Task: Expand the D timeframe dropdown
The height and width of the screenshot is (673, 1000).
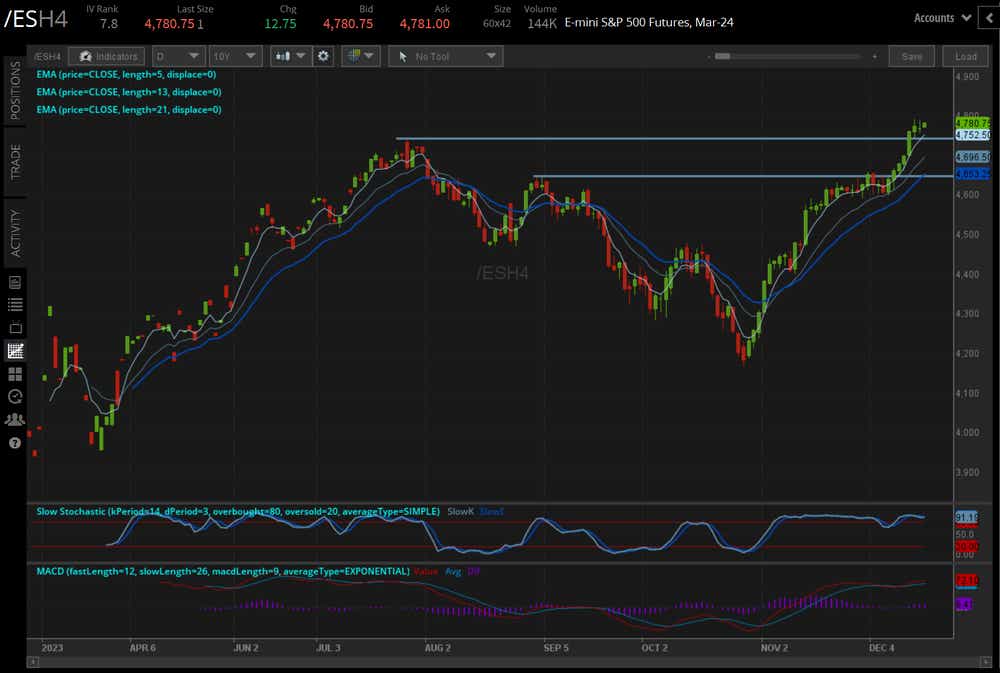Action: click(x=178, y=57)
